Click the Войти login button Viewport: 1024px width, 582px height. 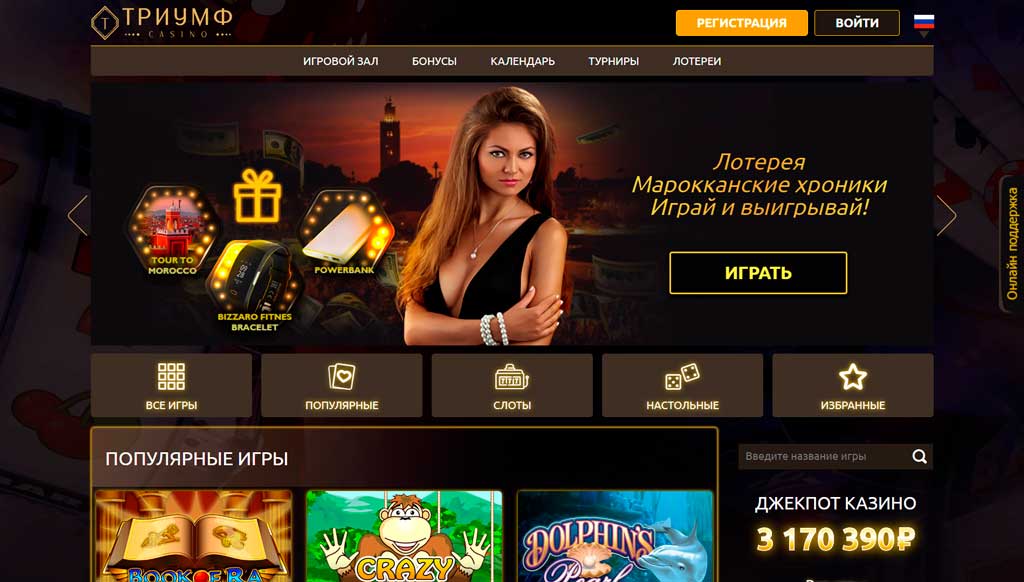point(857,23)
